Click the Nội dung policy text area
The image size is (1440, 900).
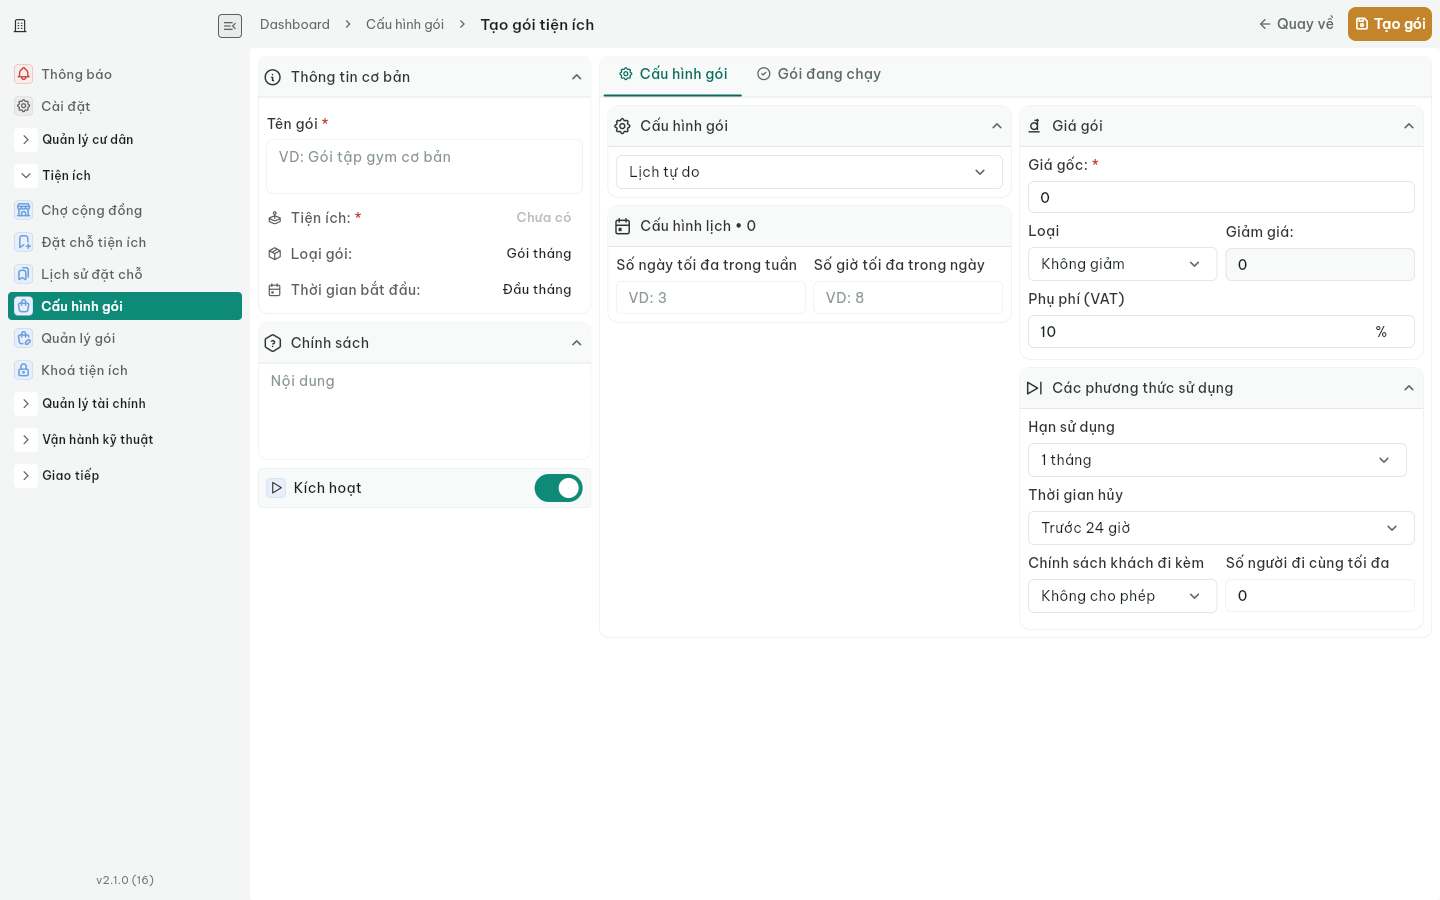point(424,410)
